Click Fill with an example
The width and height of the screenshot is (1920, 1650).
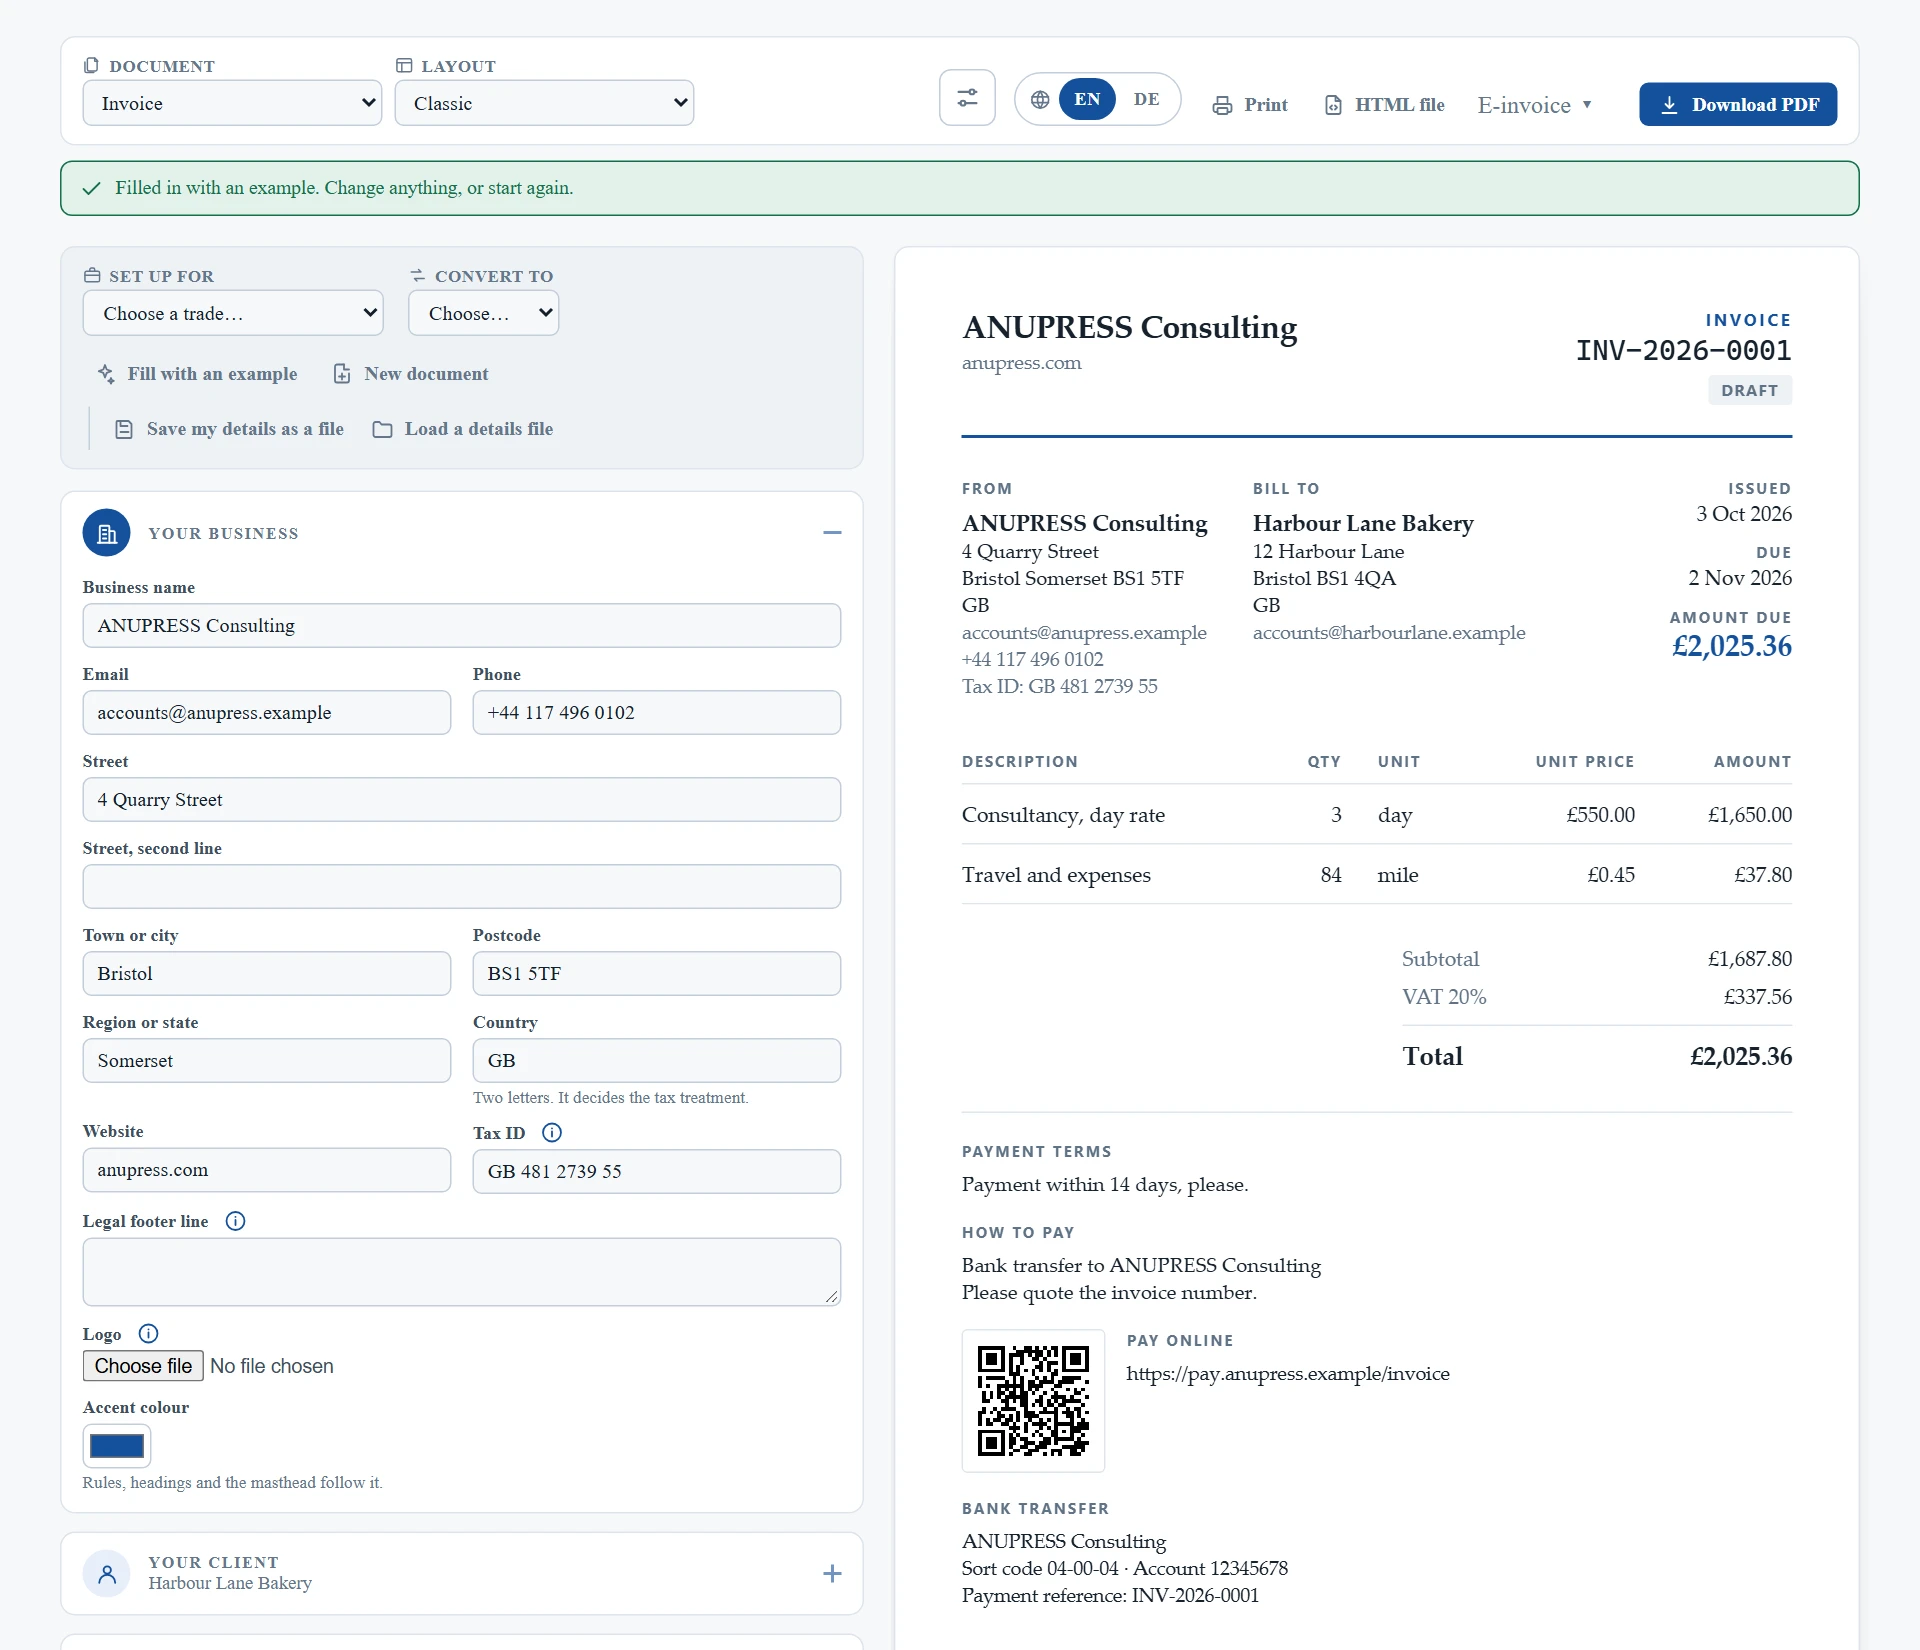point(198,373)
